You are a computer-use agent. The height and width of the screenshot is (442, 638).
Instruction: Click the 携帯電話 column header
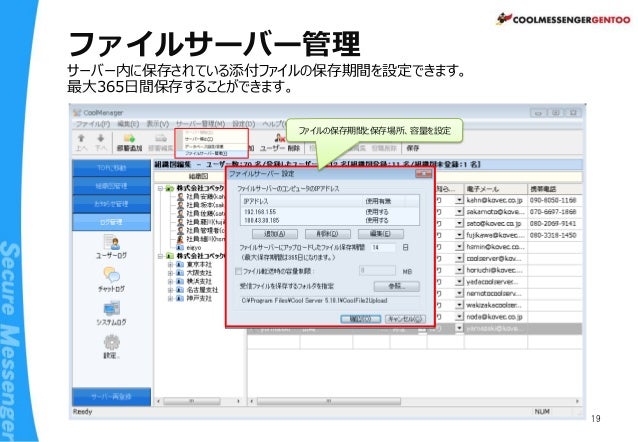[555, 189]
